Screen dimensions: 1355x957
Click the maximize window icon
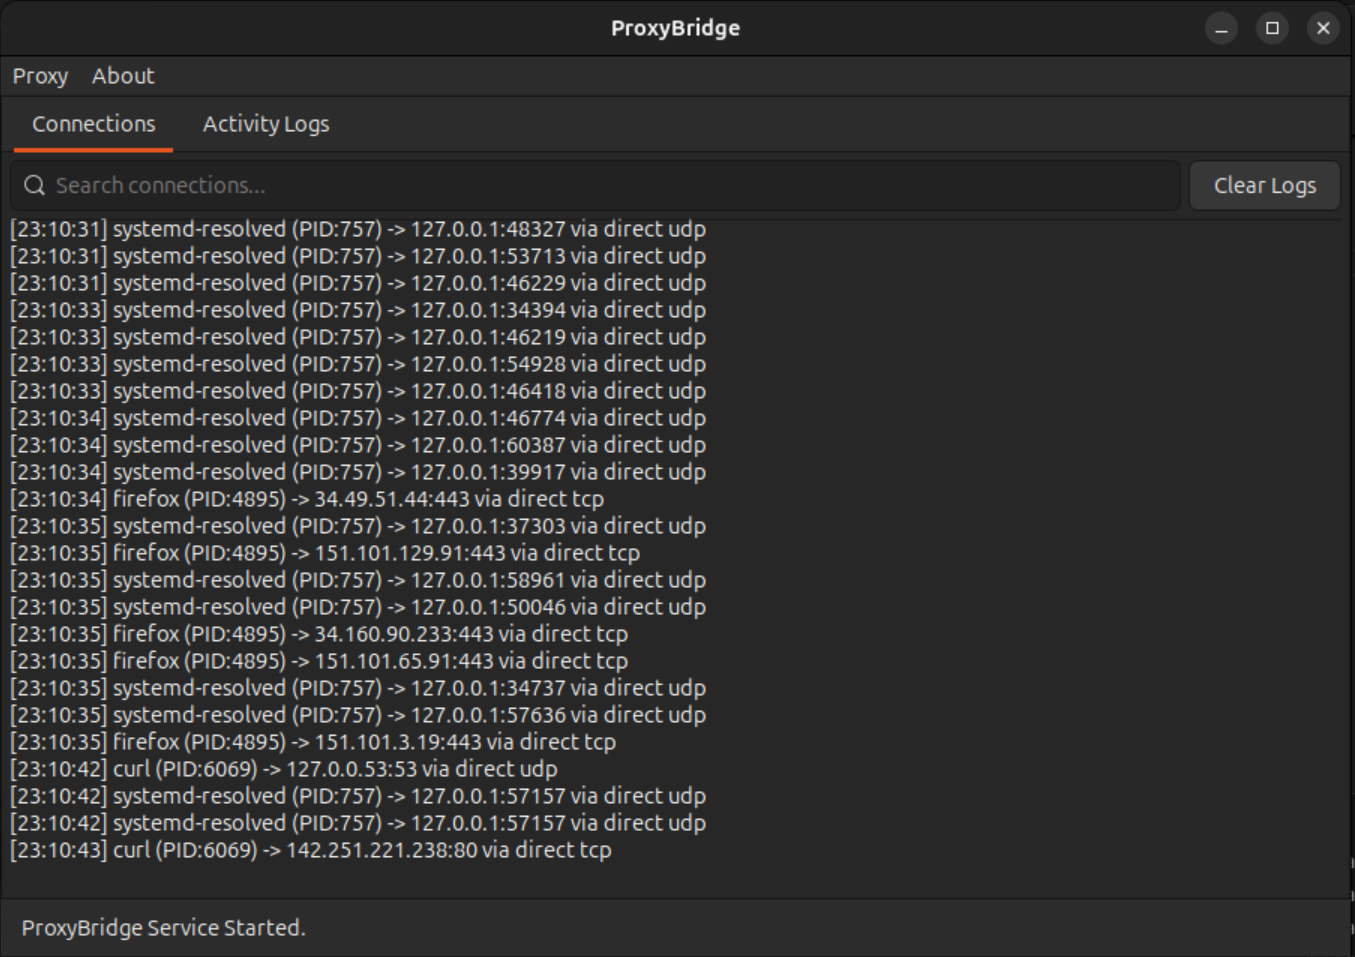click(x=1272, y=28)
